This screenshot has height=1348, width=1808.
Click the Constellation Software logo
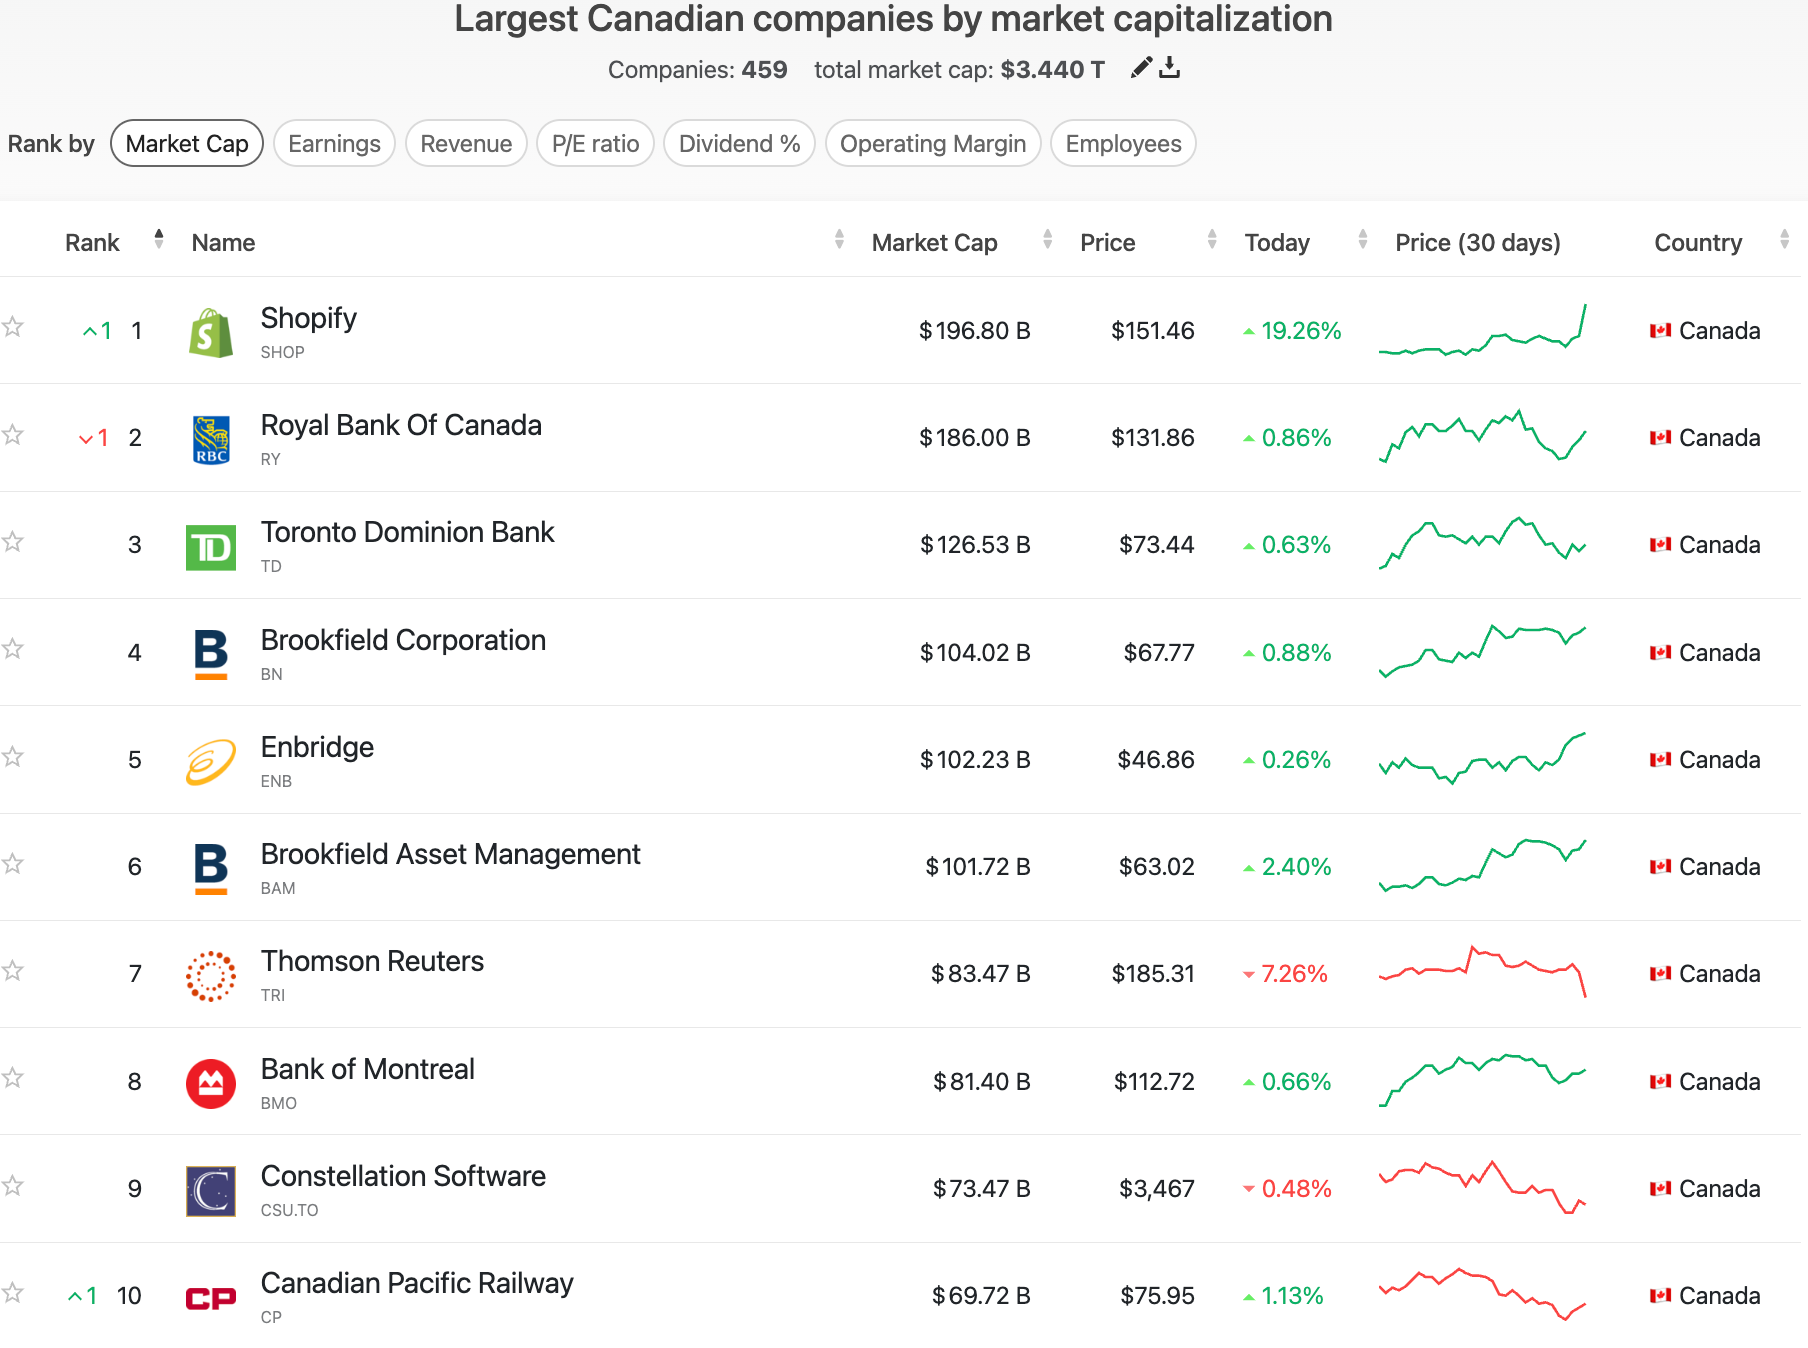(211, 1191)
